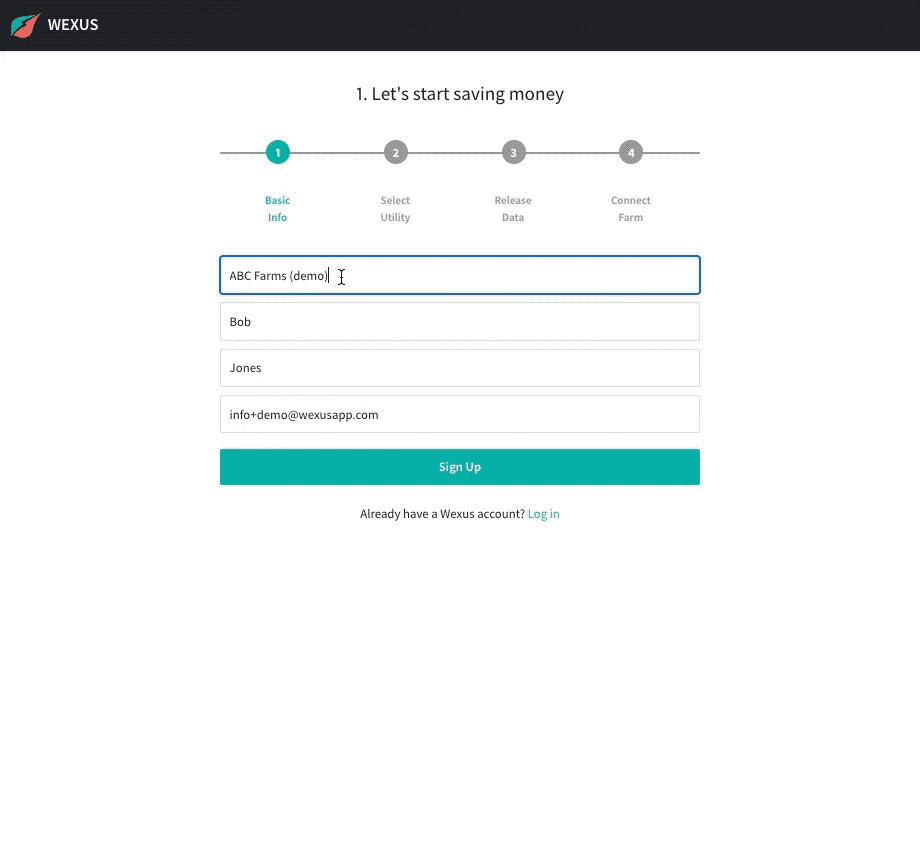
Task: Follow the Log in link
Action: click(543, 514)
